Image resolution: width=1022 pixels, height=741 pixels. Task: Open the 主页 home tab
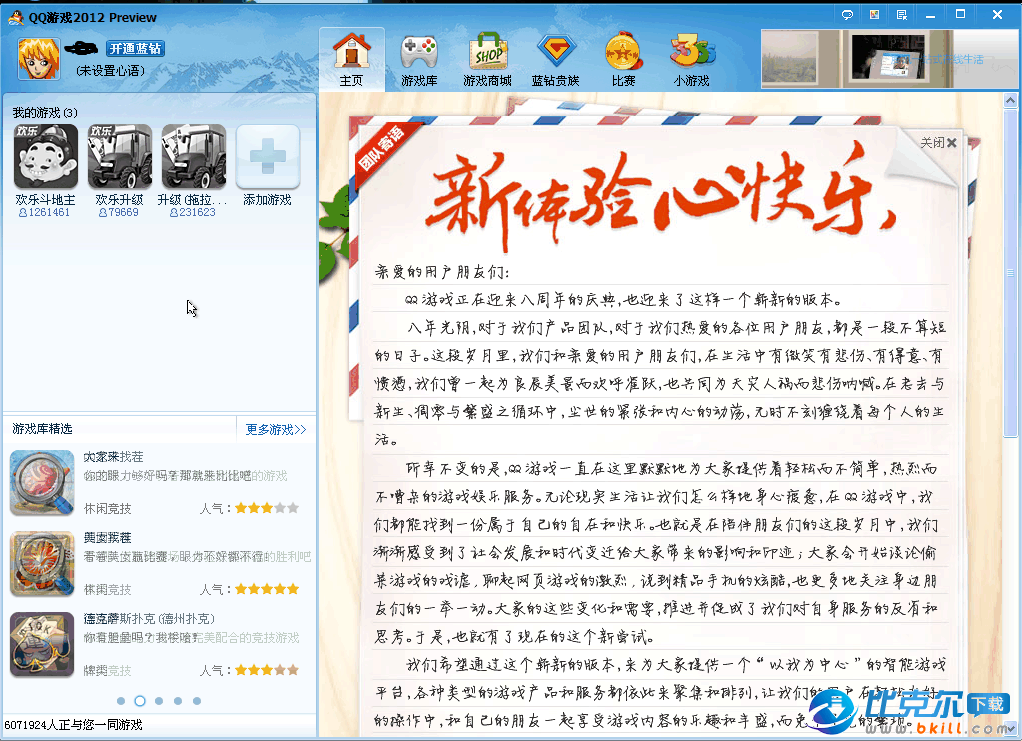tap(352, 60)
